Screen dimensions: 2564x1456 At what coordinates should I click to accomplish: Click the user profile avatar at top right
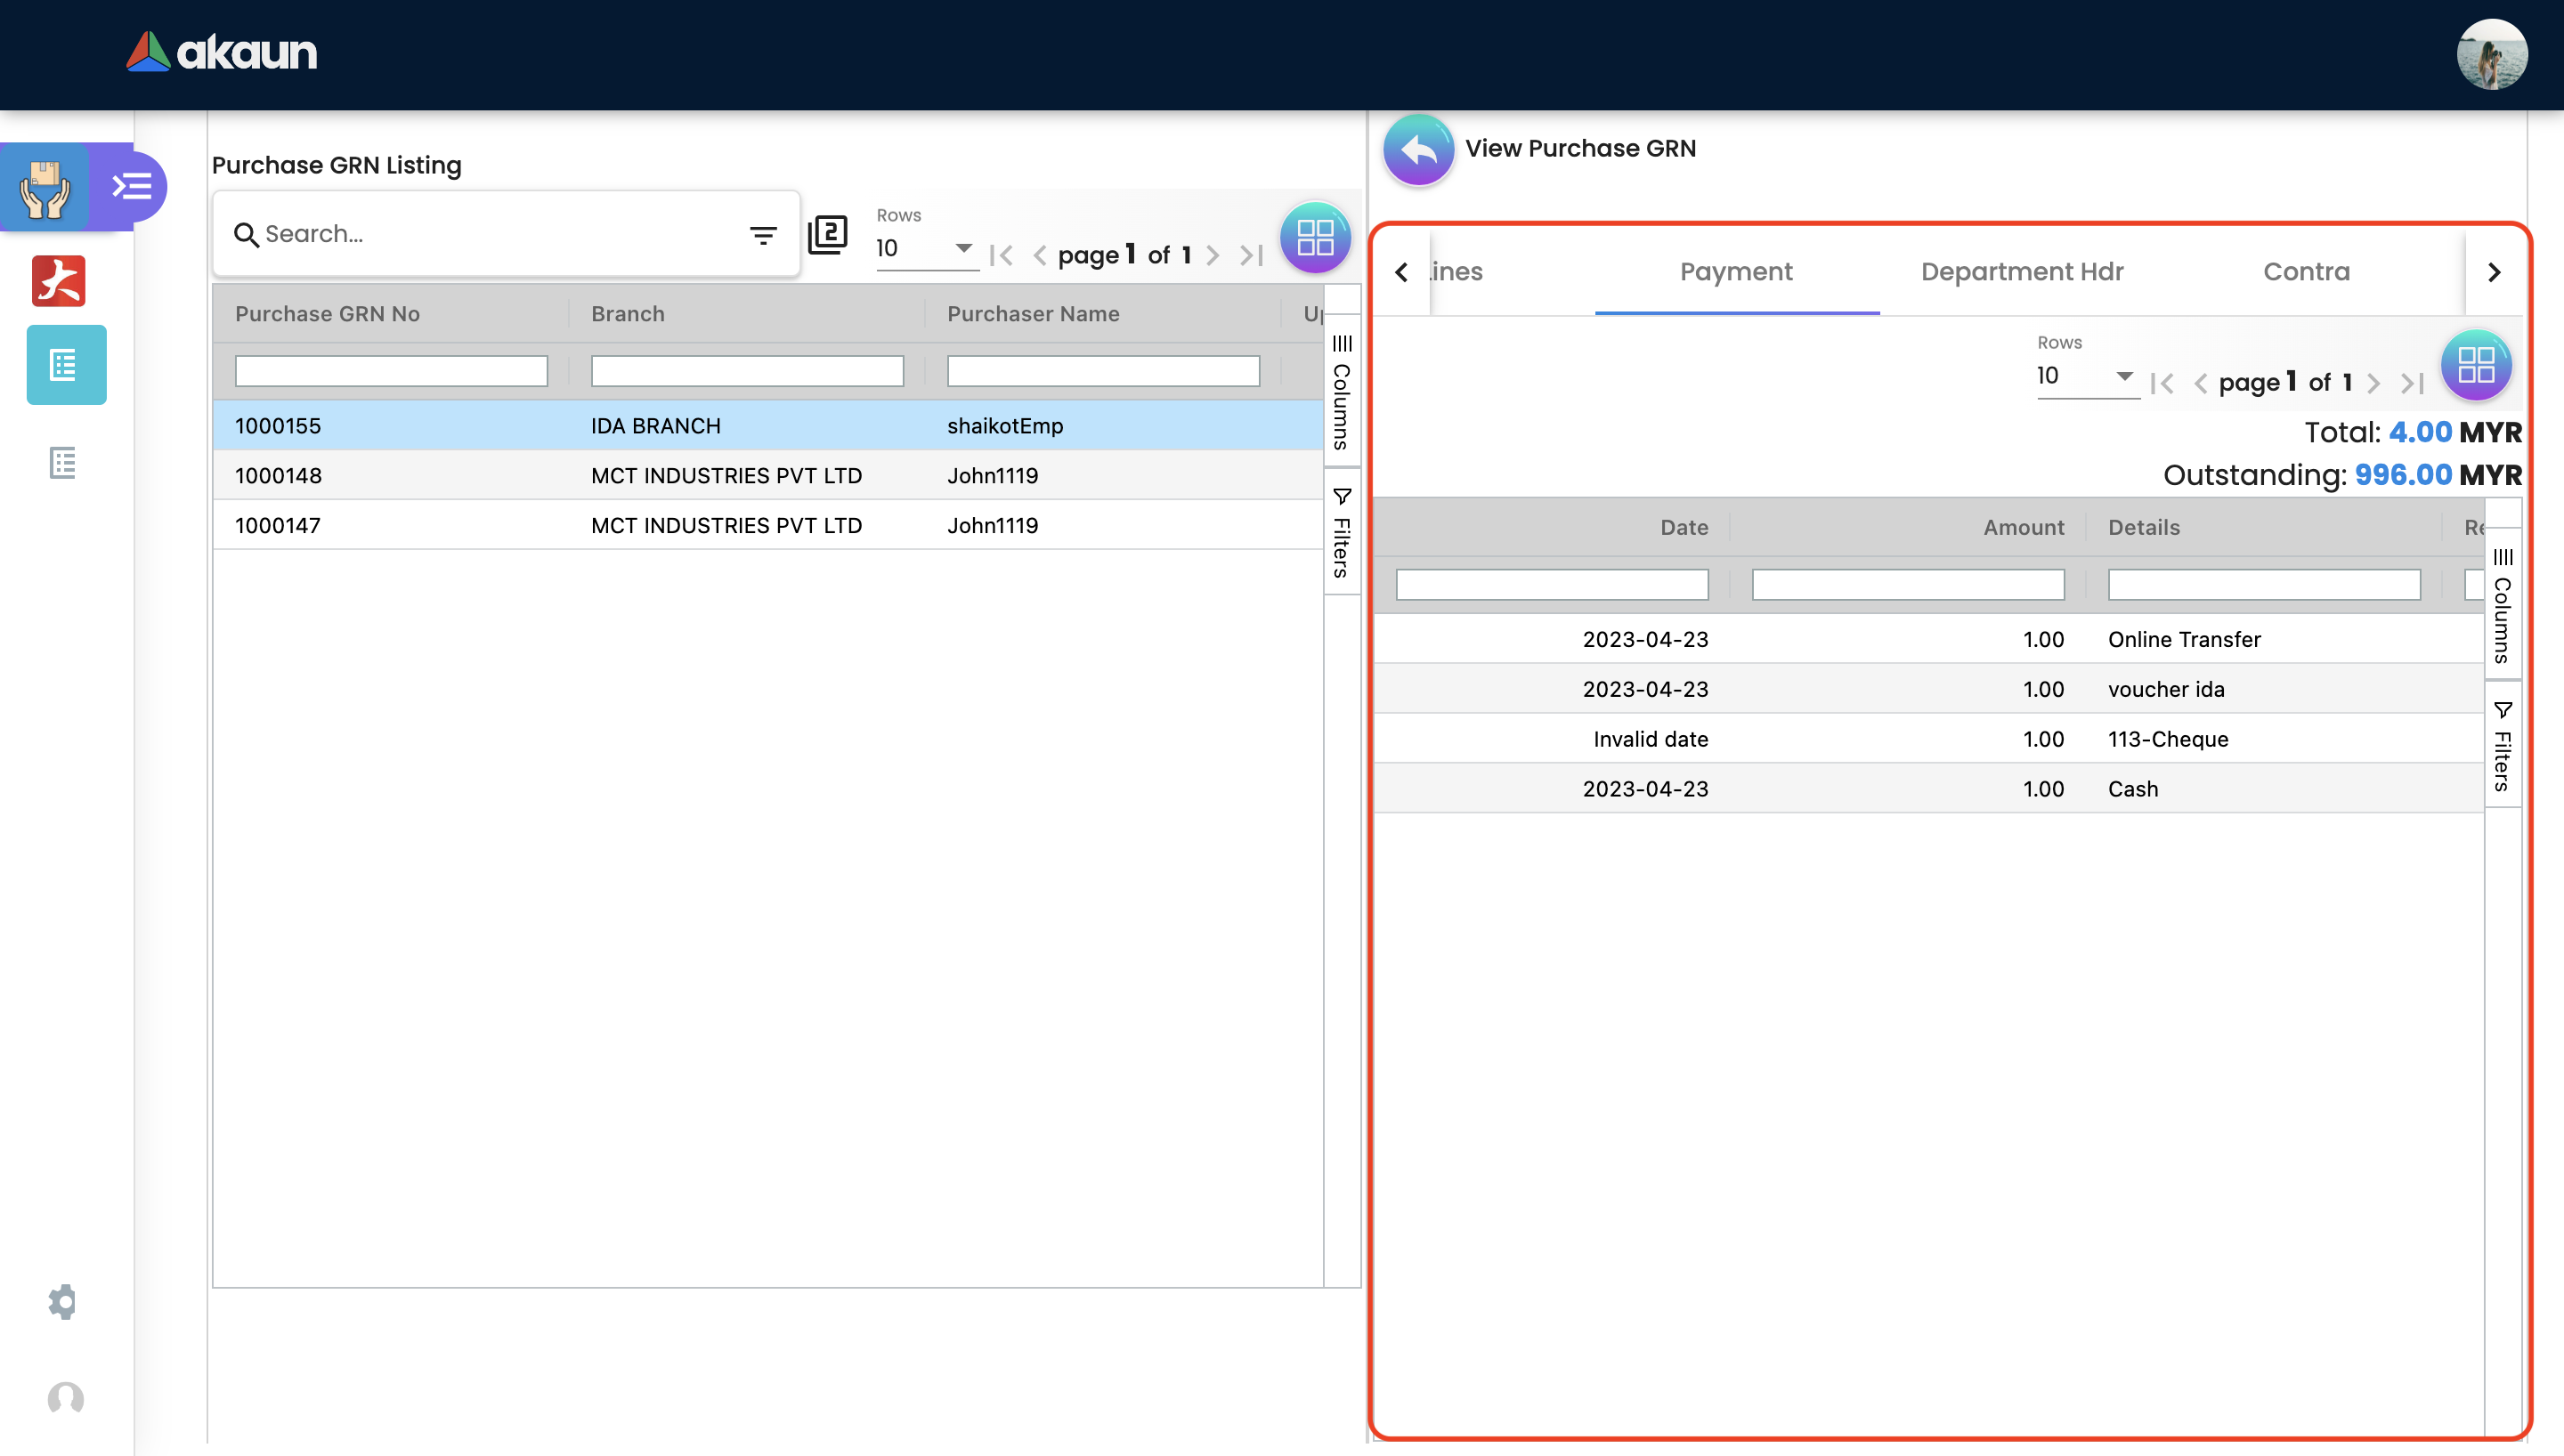tap(2491, 55)
